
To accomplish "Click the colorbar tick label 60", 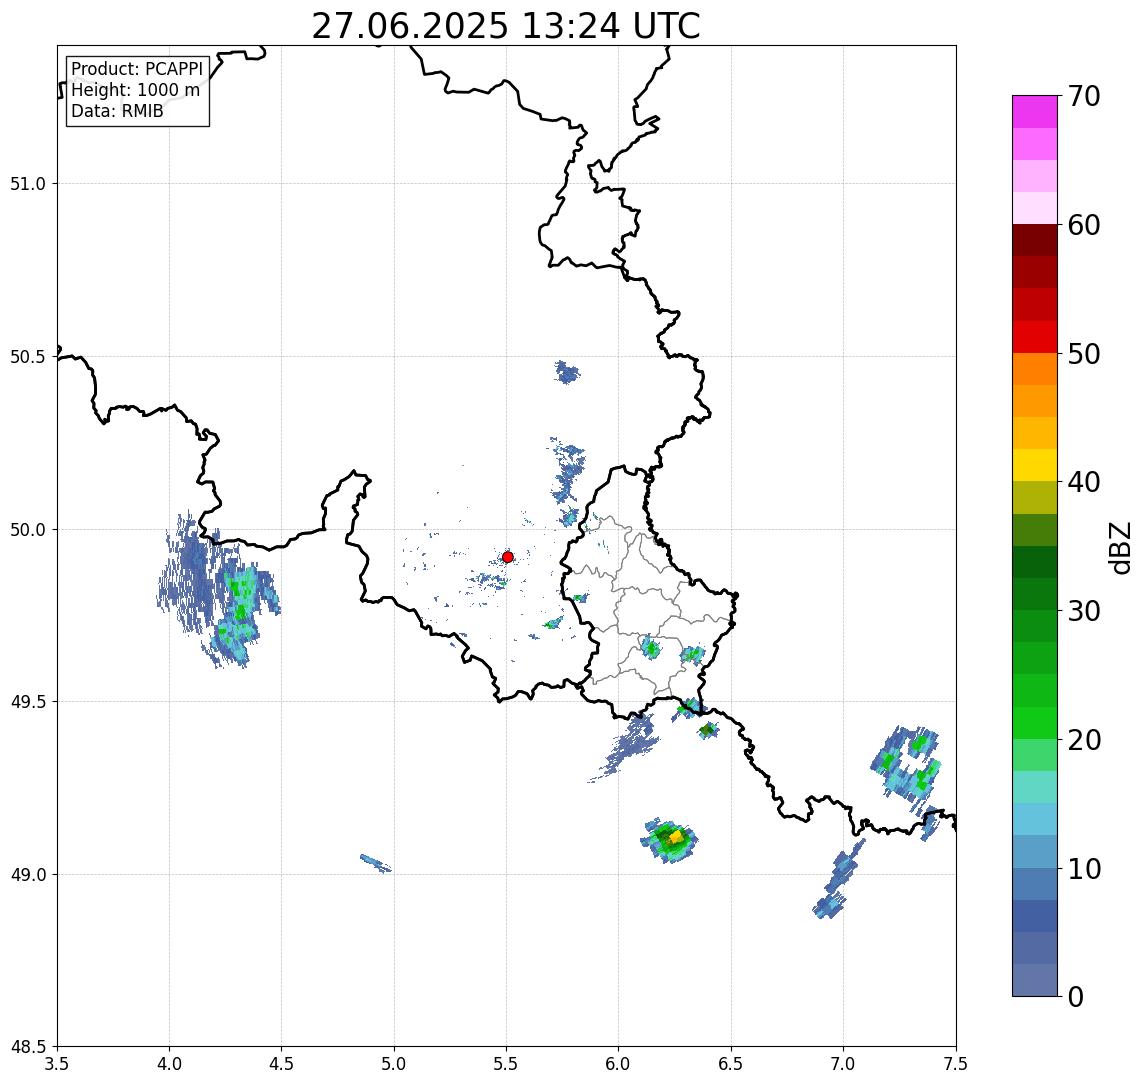I will [1084, 225].
